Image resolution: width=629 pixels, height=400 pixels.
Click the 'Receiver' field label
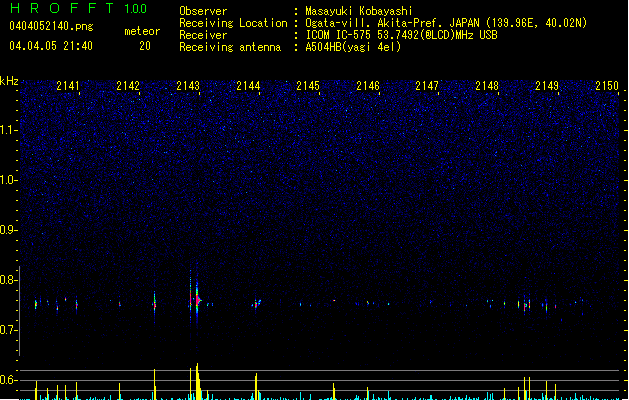click(x=203, y=35)
